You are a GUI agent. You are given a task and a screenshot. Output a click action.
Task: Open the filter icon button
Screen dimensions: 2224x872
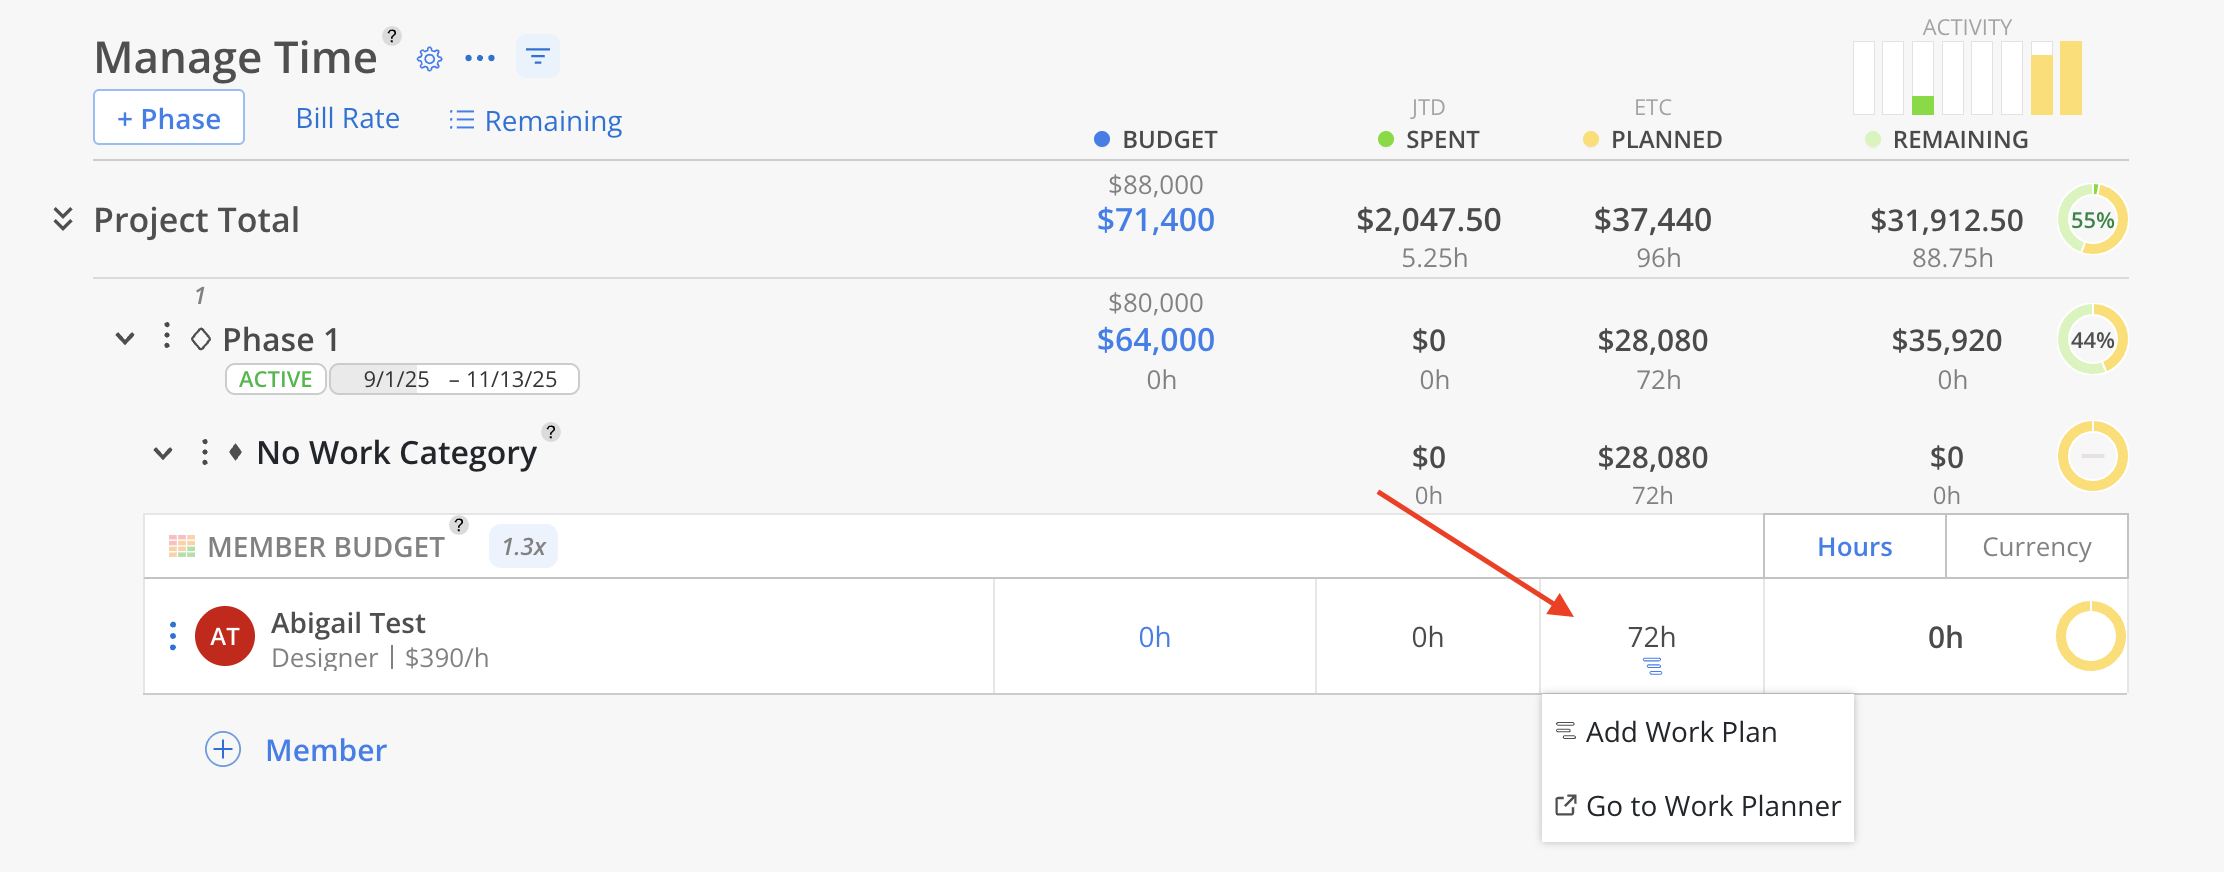538,57
